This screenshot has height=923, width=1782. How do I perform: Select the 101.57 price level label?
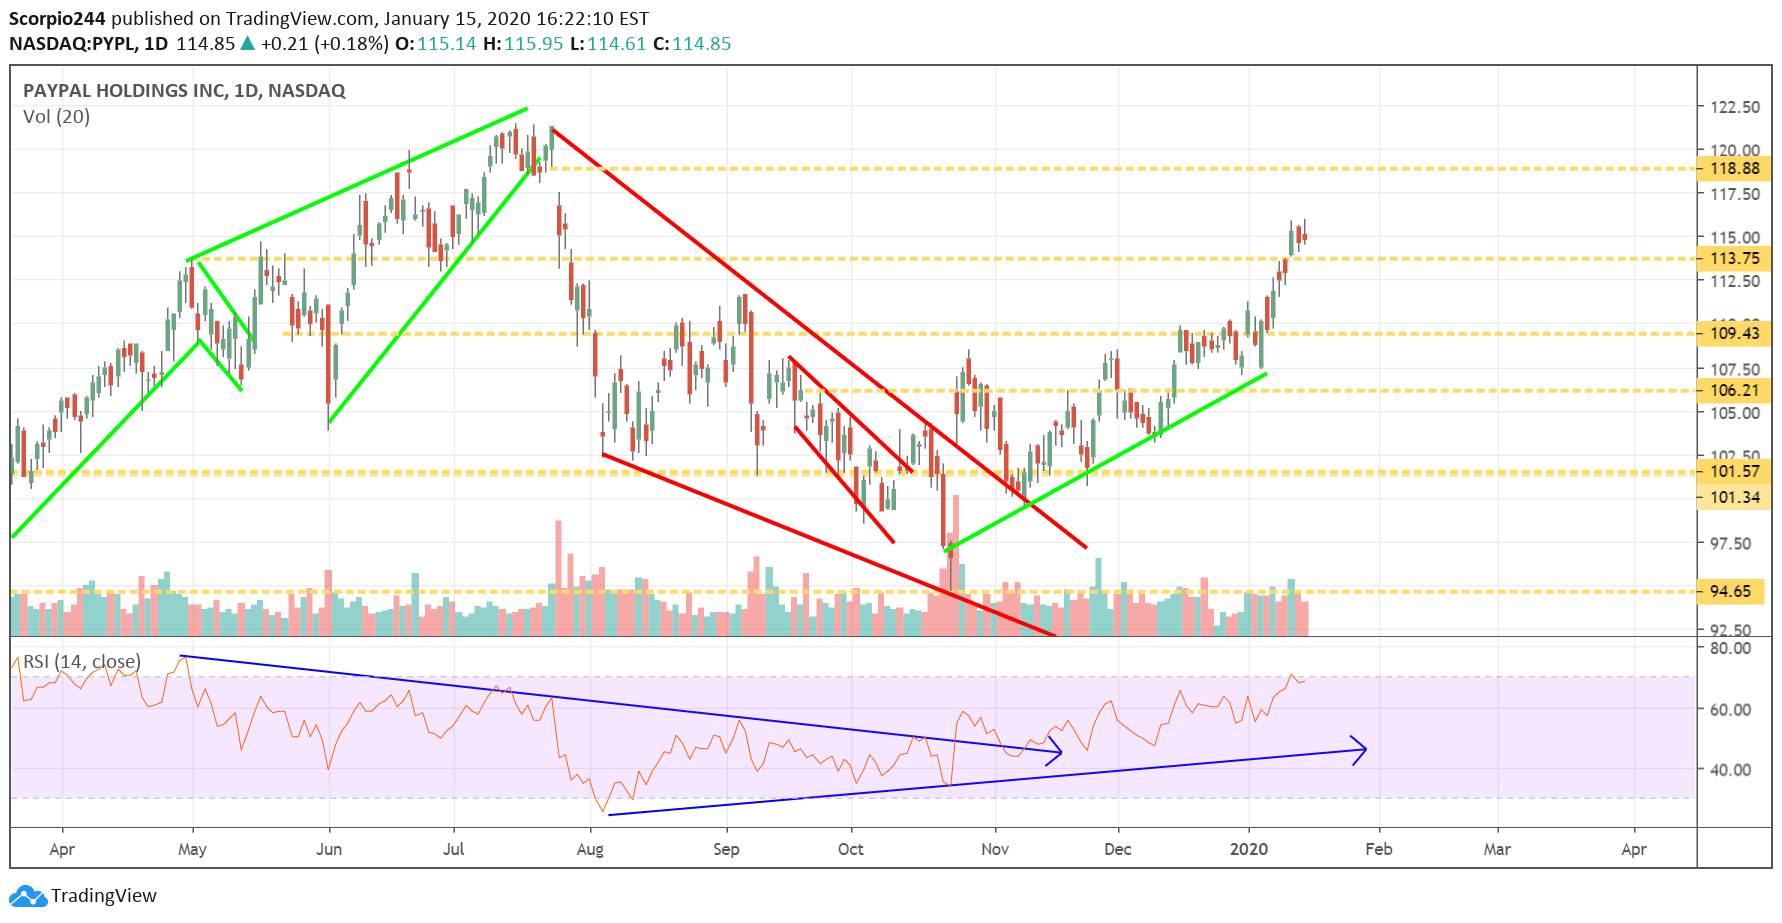pyautogui.click(x=1734, y=471)
